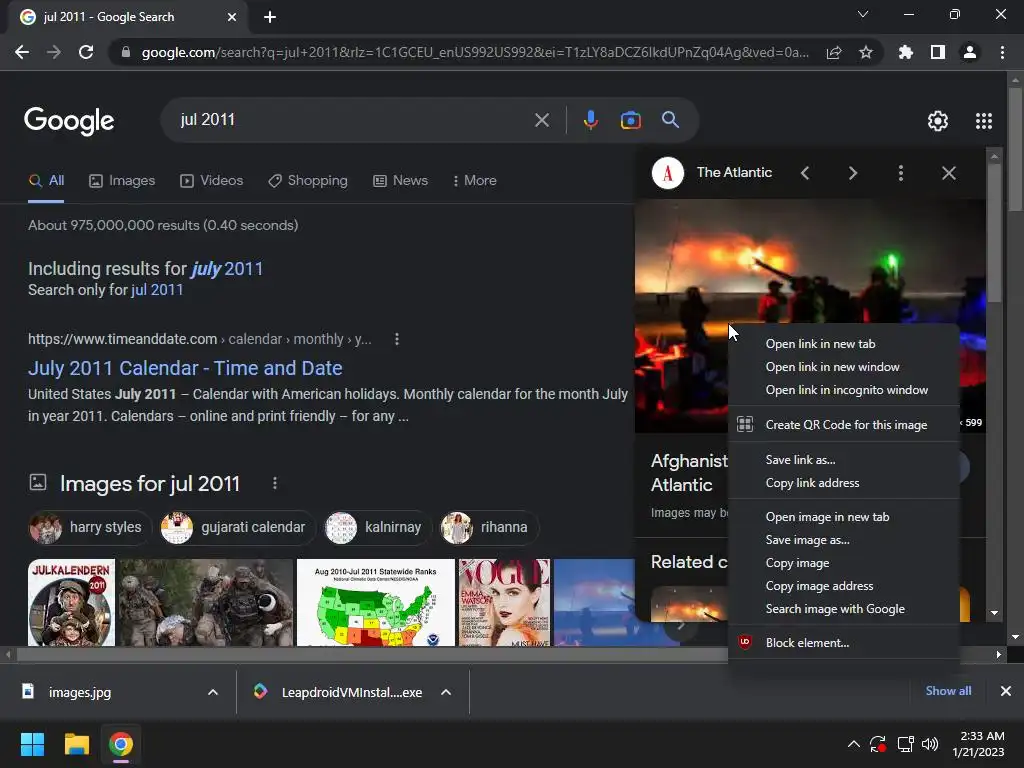This screenshot has width=1024, height=768.
Task: Open the tab search dropdown arrow
Action: [x=863, y=14]
